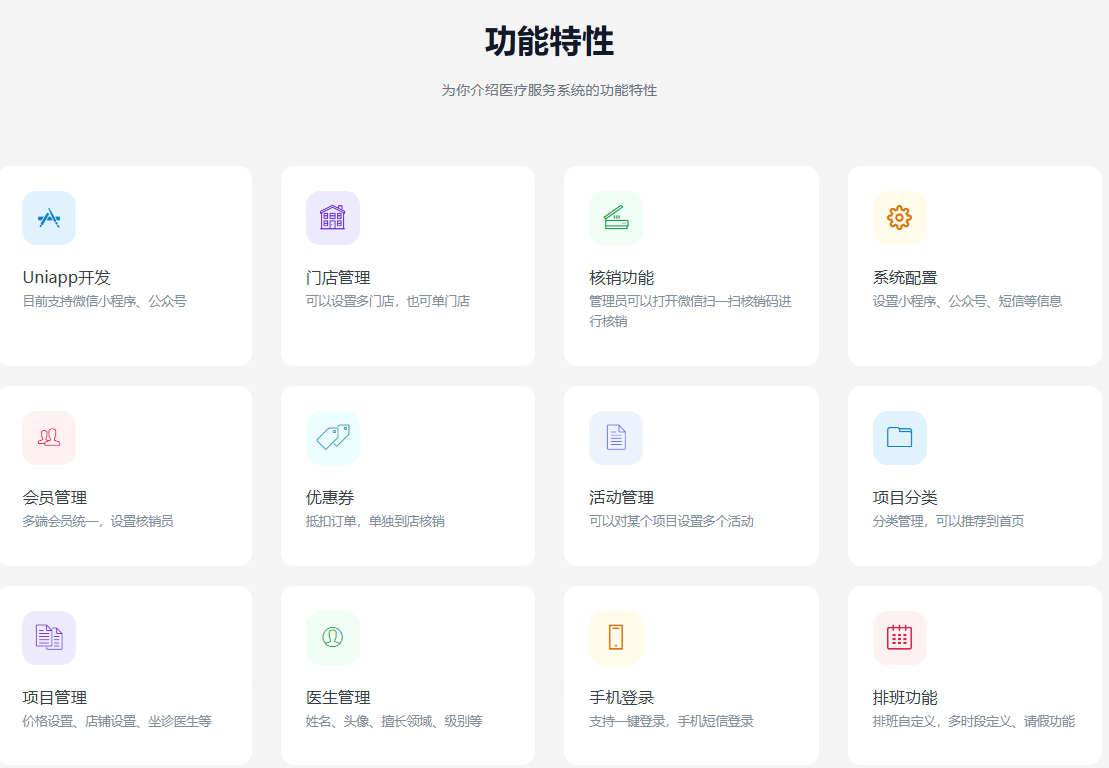Viewport: 1109px width, 768px height.
Task: Click the 功能特性 page heading
Action: coord(549,43)
